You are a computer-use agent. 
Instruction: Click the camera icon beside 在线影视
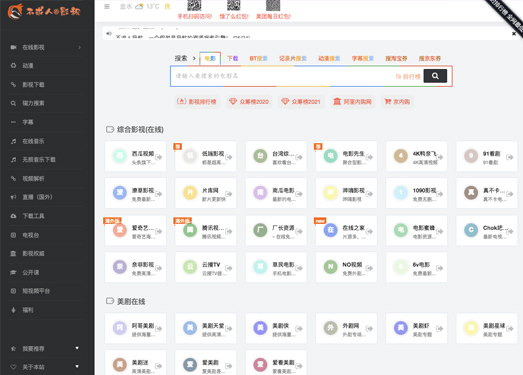(x=13, y=47)
